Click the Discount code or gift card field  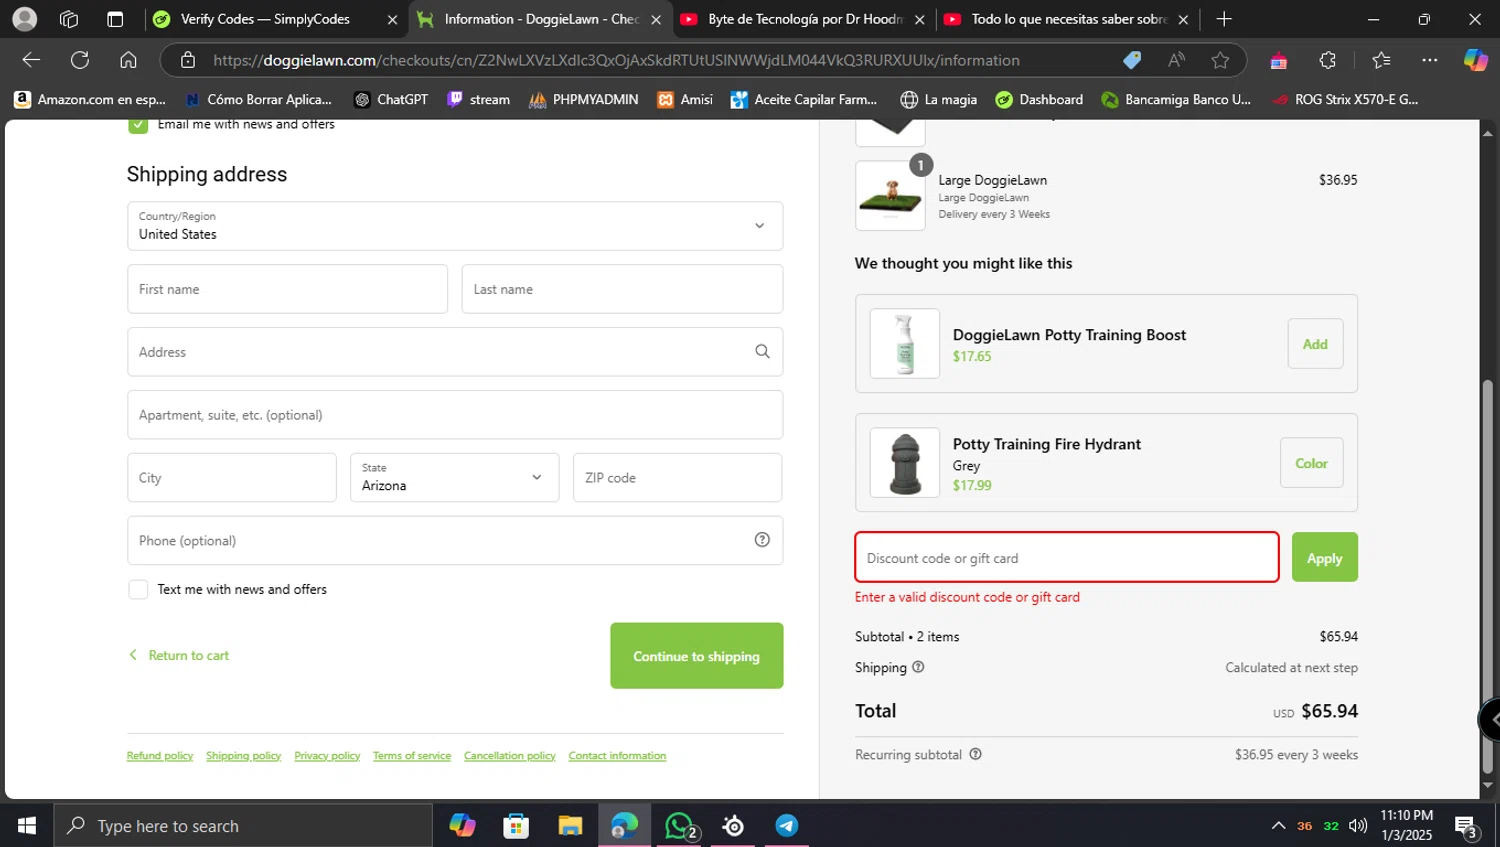tap(1067, 557)
